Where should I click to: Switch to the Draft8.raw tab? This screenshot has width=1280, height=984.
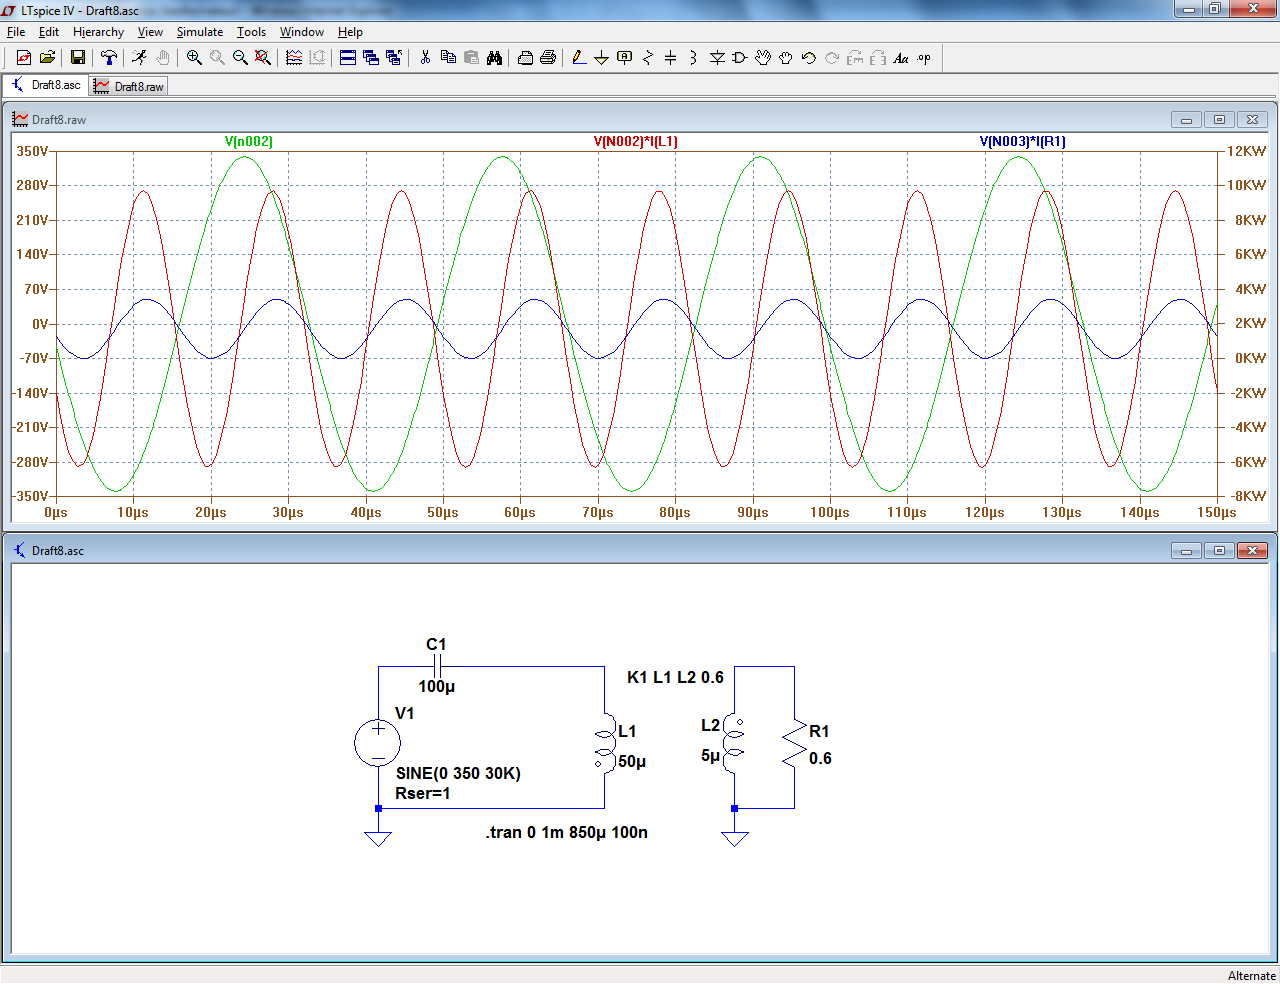pos(129,87)
